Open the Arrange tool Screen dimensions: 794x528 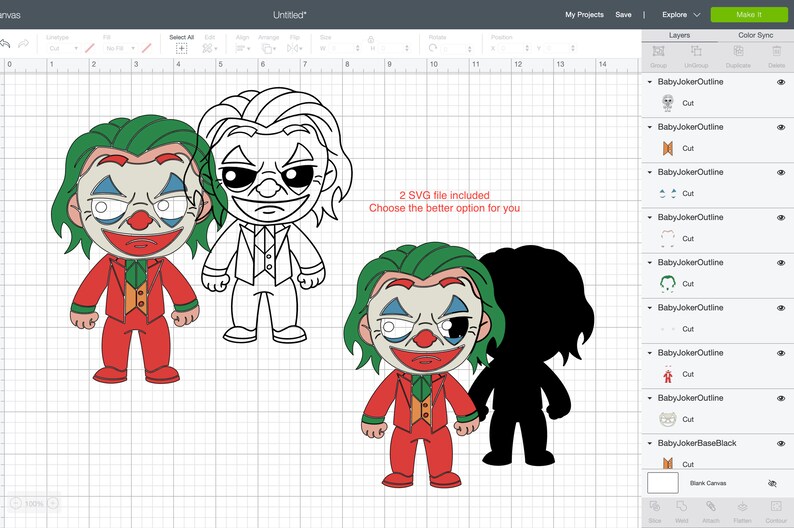click(268, 48)
